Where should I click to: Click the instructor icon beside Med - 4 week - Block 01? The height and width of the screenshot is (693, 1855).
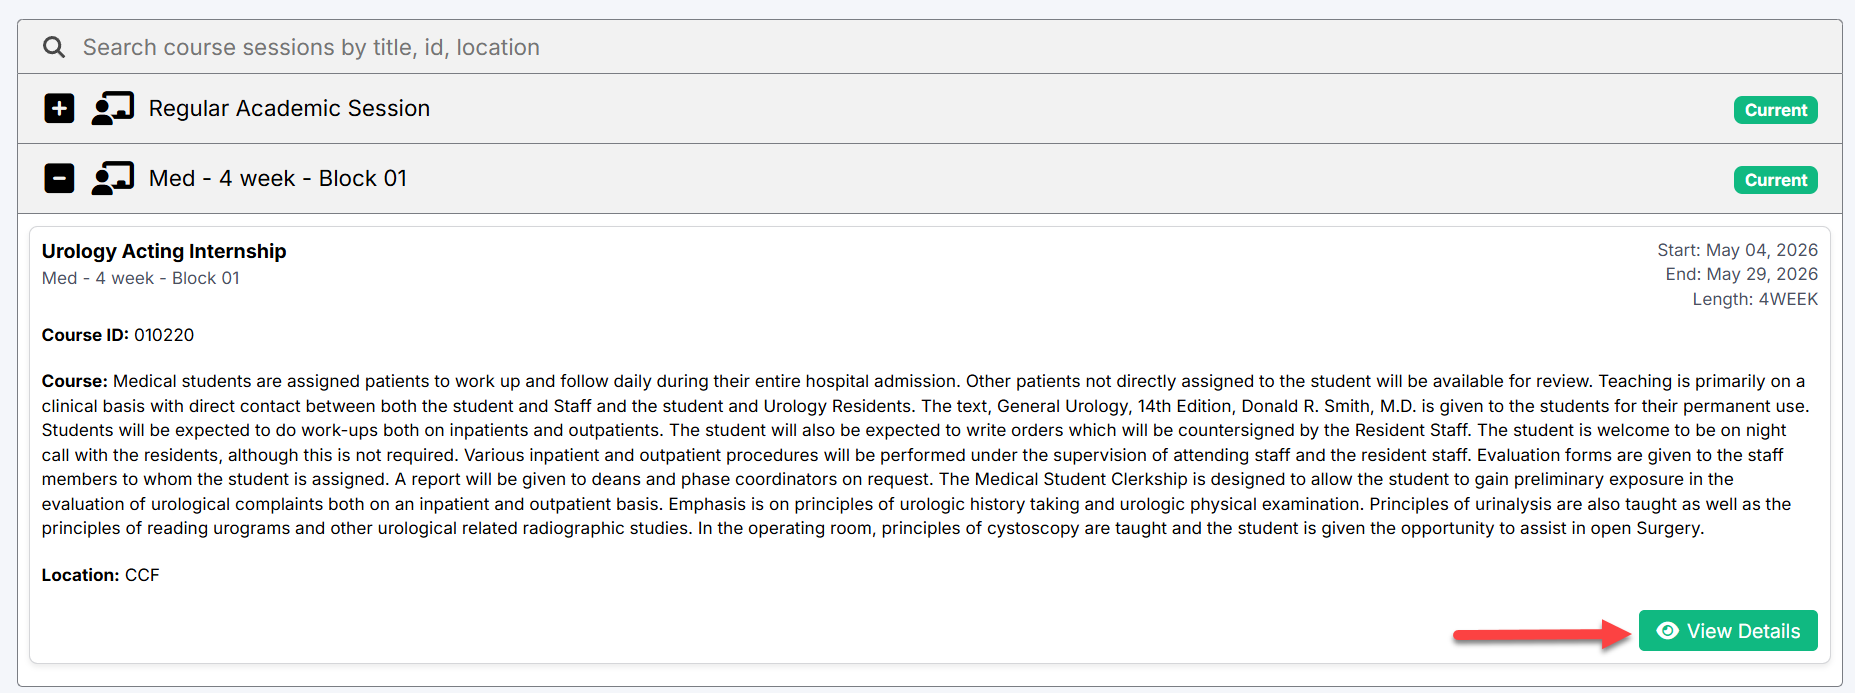112,178
